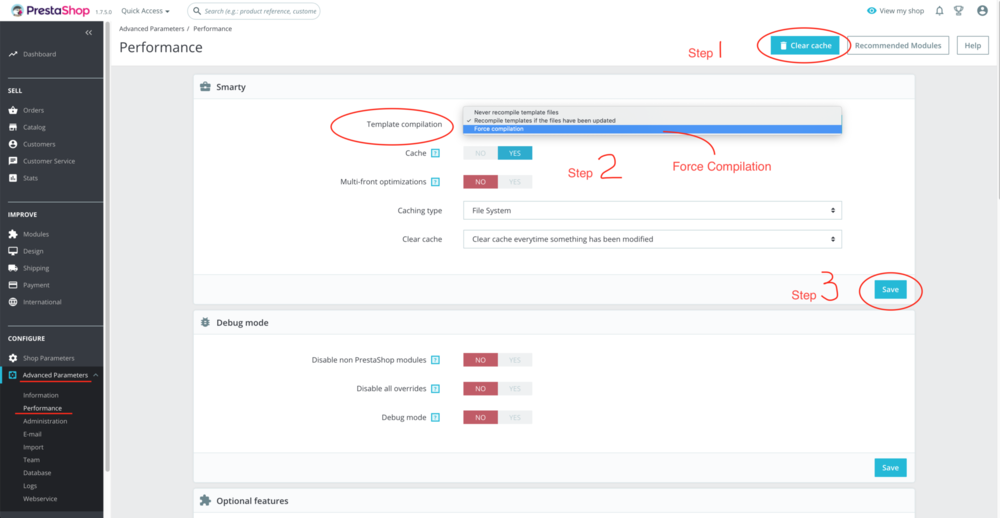
Task: Collapse Advanced Parameters chevron
Action: pos(96,375)
